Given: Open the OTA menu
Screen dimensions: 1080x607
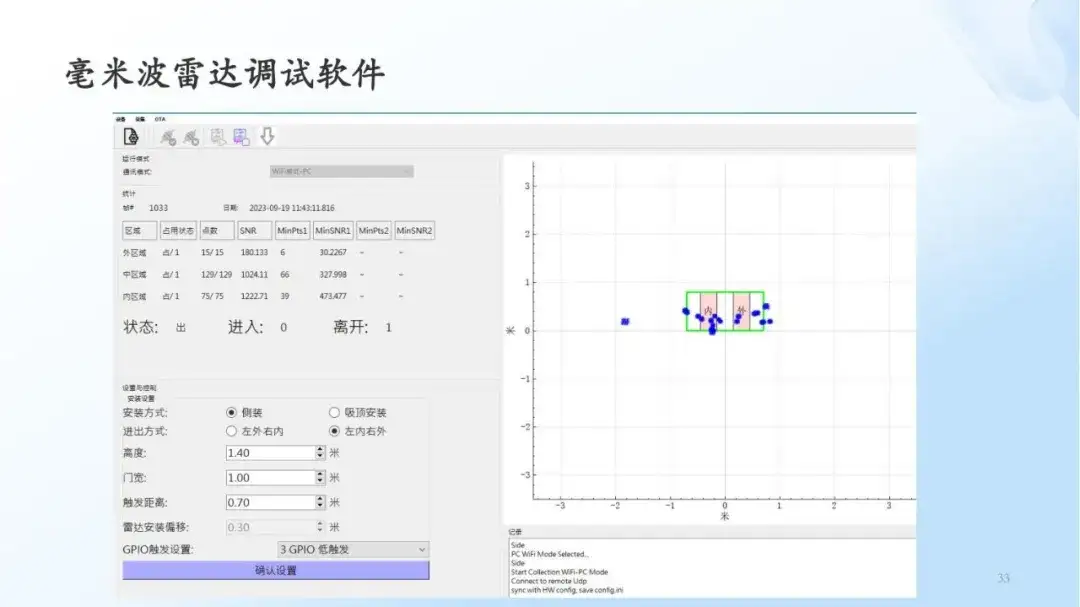Looking at the screenshot, I should pyautogui.click(x=160, y=119).
